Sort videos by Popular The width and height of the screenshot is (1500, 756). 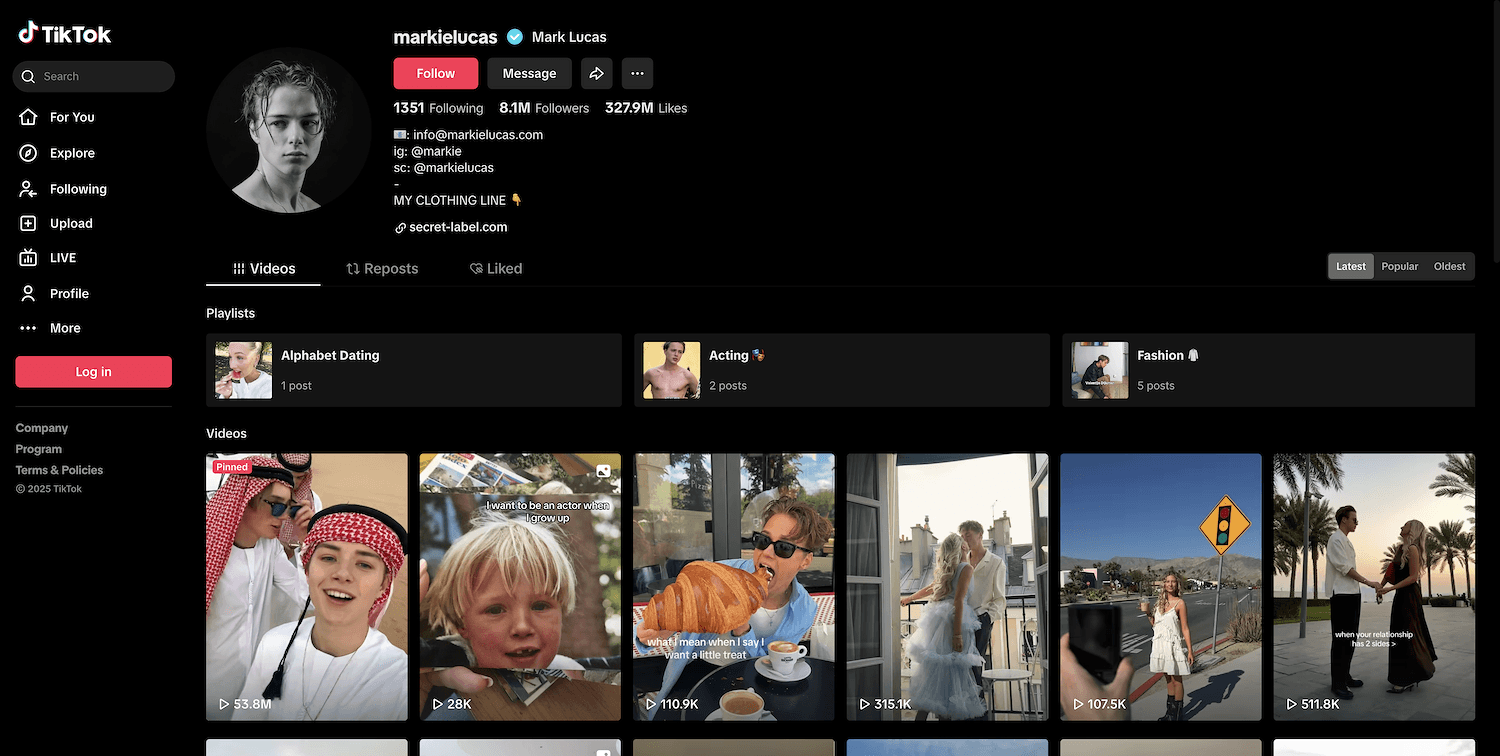[1399, 267]
